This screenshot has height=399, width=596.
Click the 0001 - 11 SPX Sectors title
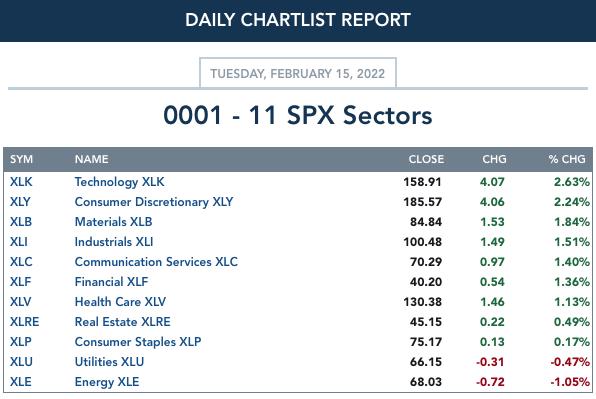point(298,115)
